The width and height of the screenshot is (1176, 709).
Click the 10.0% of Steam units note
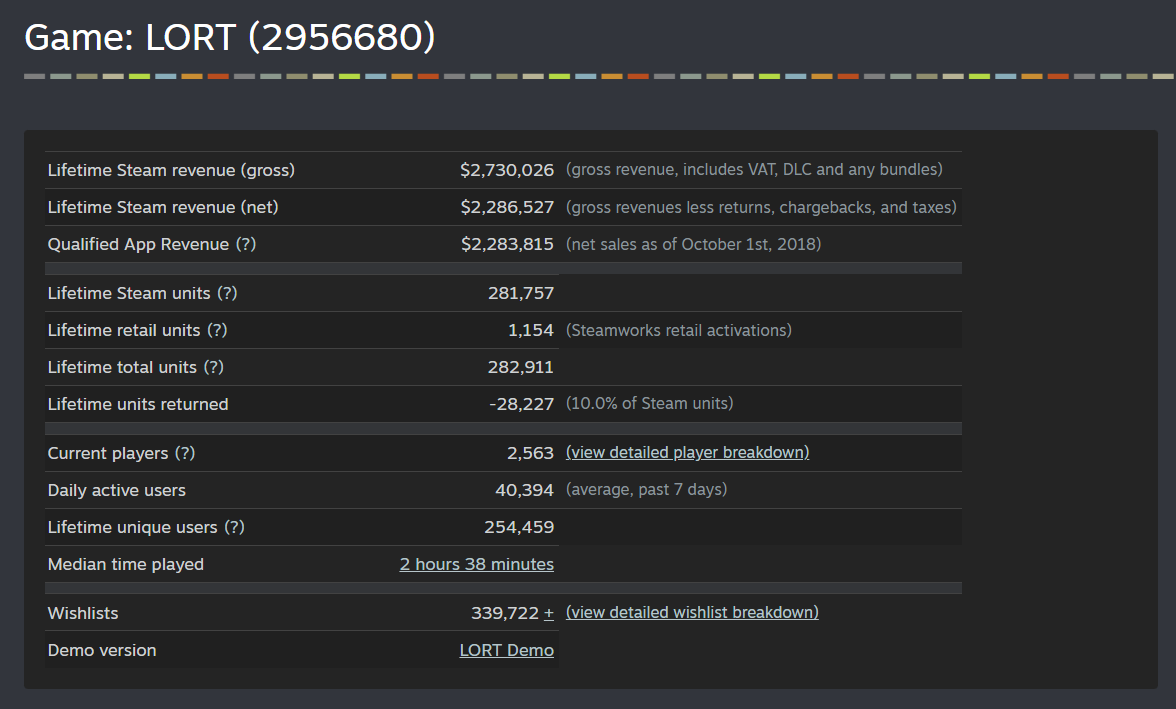click(650, 404)
